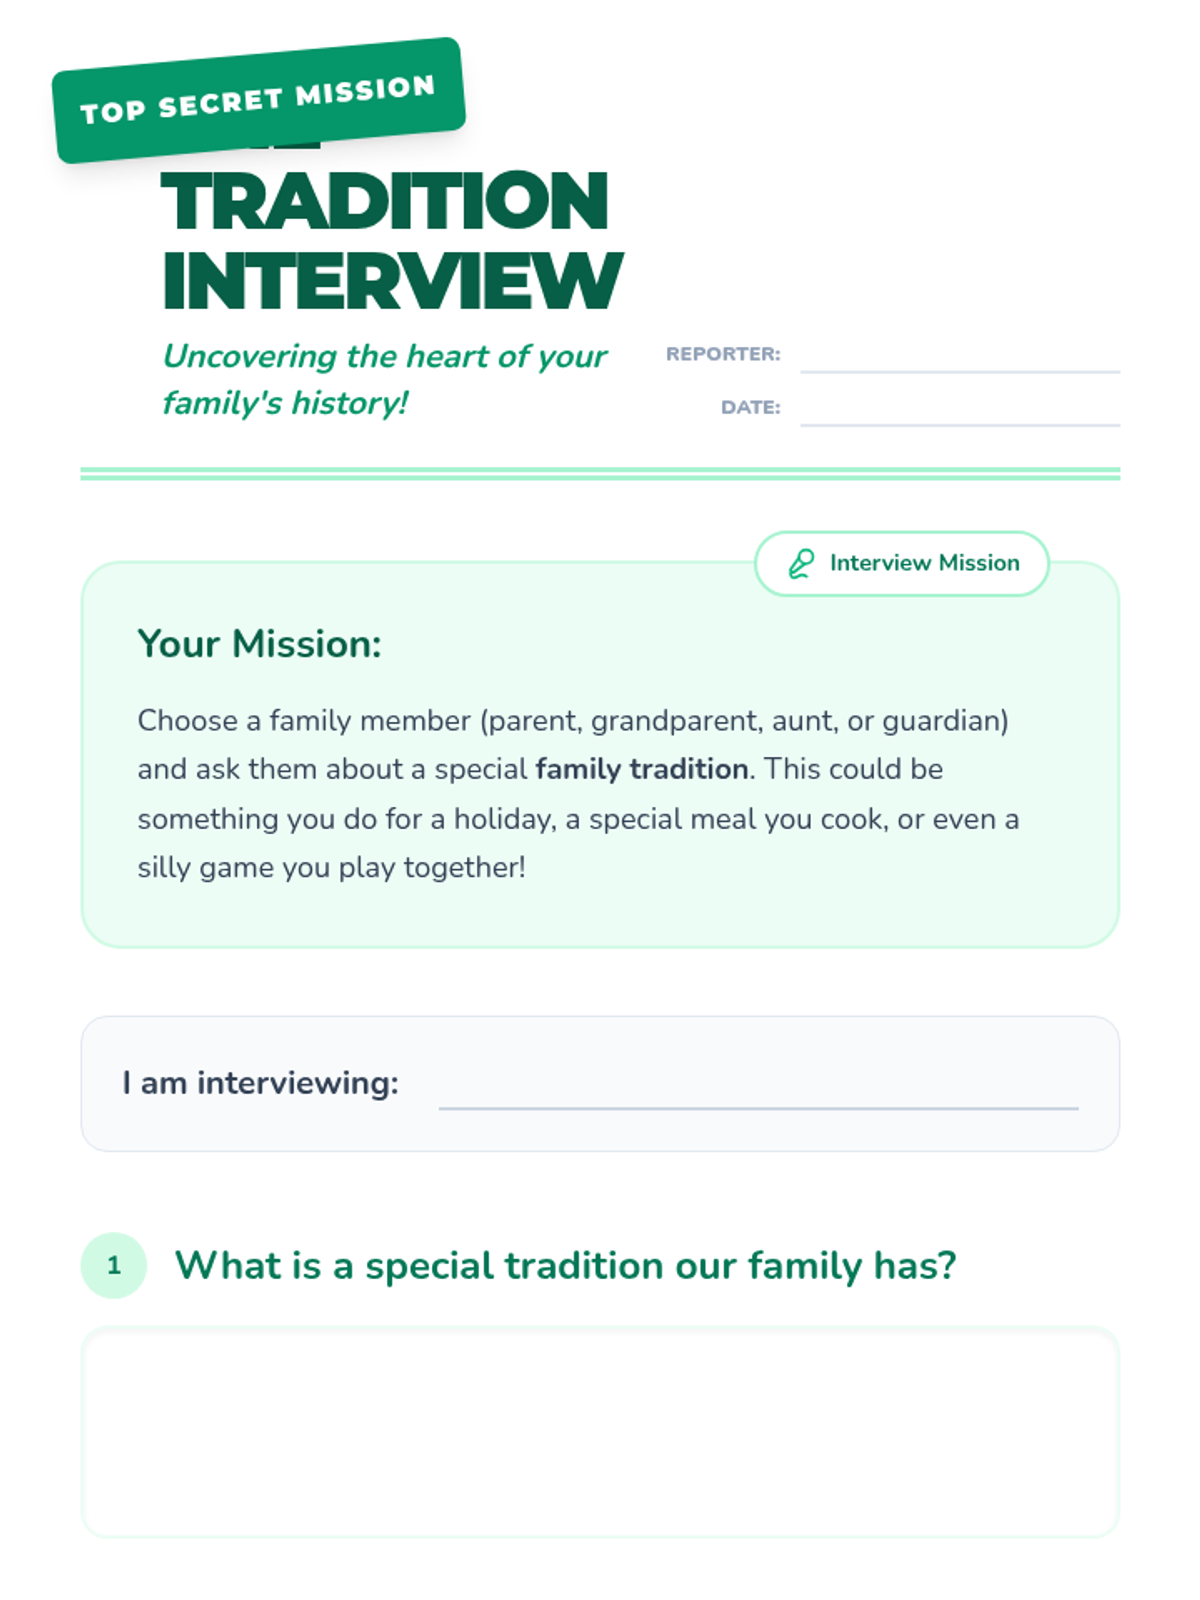The width and height of the screenshot is (1200, 1600).
Task: Click the answer box under question 1
Action: 600,1432
